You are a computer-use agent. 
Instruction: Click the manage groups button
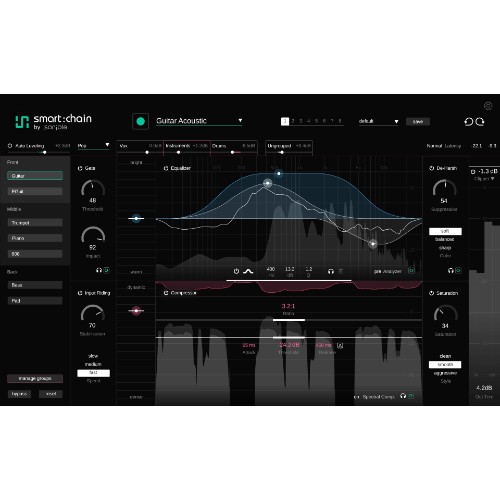(x=35, y=378)
